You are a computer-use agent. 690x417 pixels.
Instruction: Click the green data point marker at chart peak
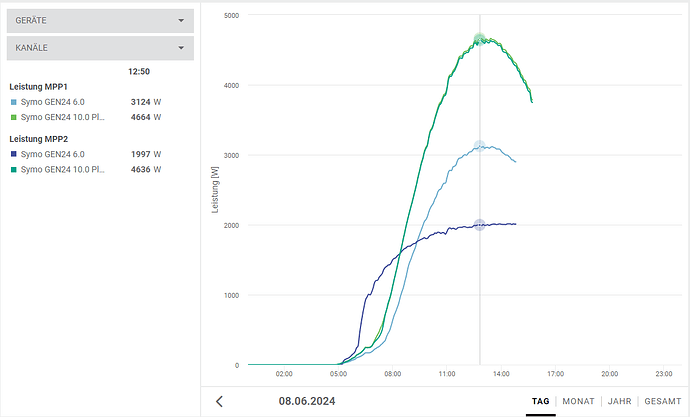click(480, 39)
